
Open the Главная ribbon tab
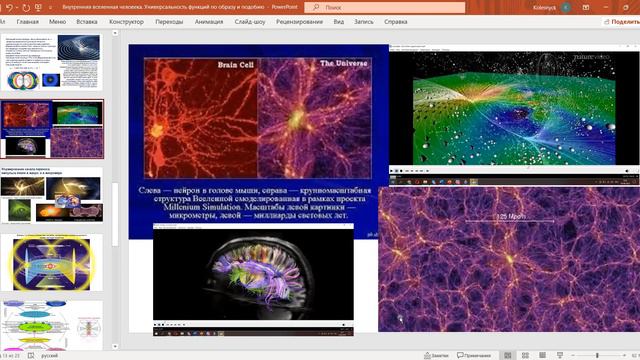point(28,22)
